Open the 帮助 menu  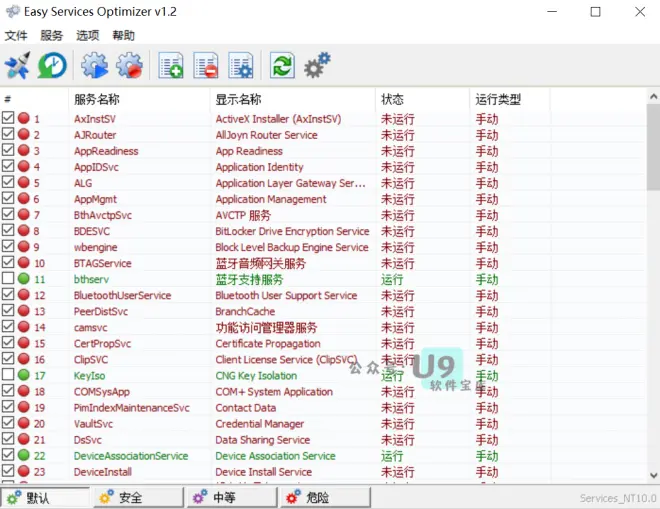(x=123, y=35)
